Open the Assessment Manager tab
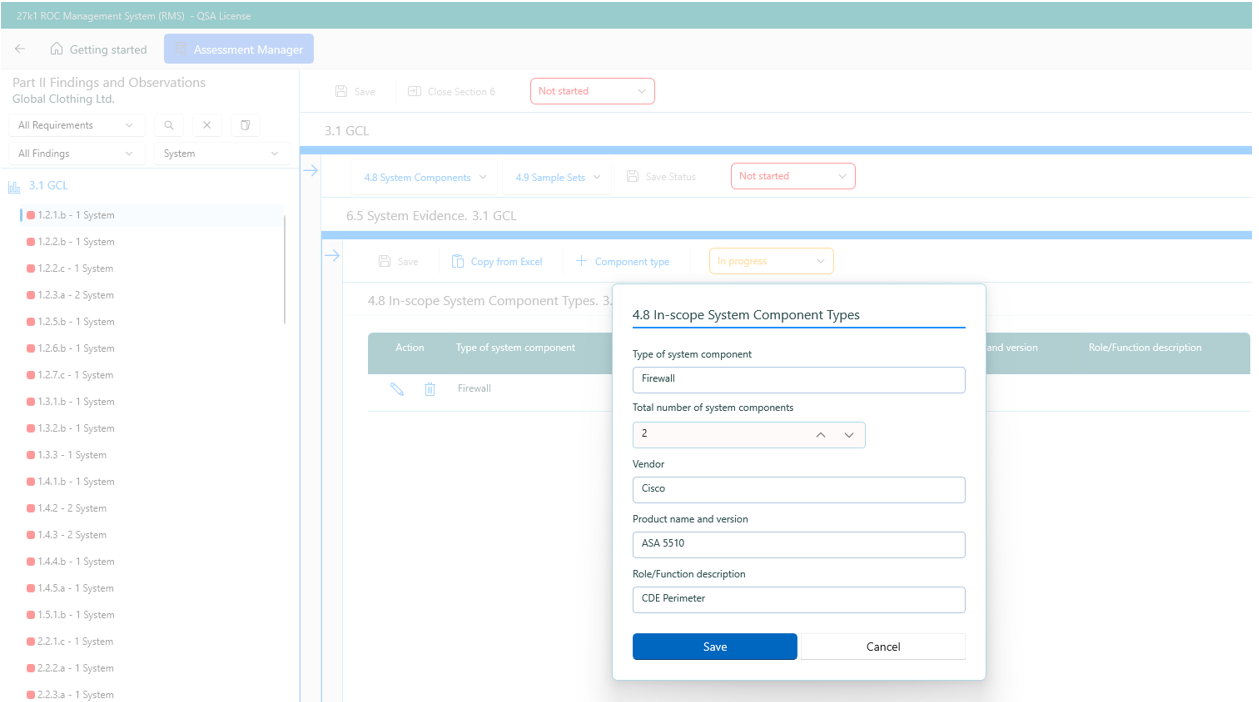Viewport: 1259px width, 702px height. click(x=239, y=49)
